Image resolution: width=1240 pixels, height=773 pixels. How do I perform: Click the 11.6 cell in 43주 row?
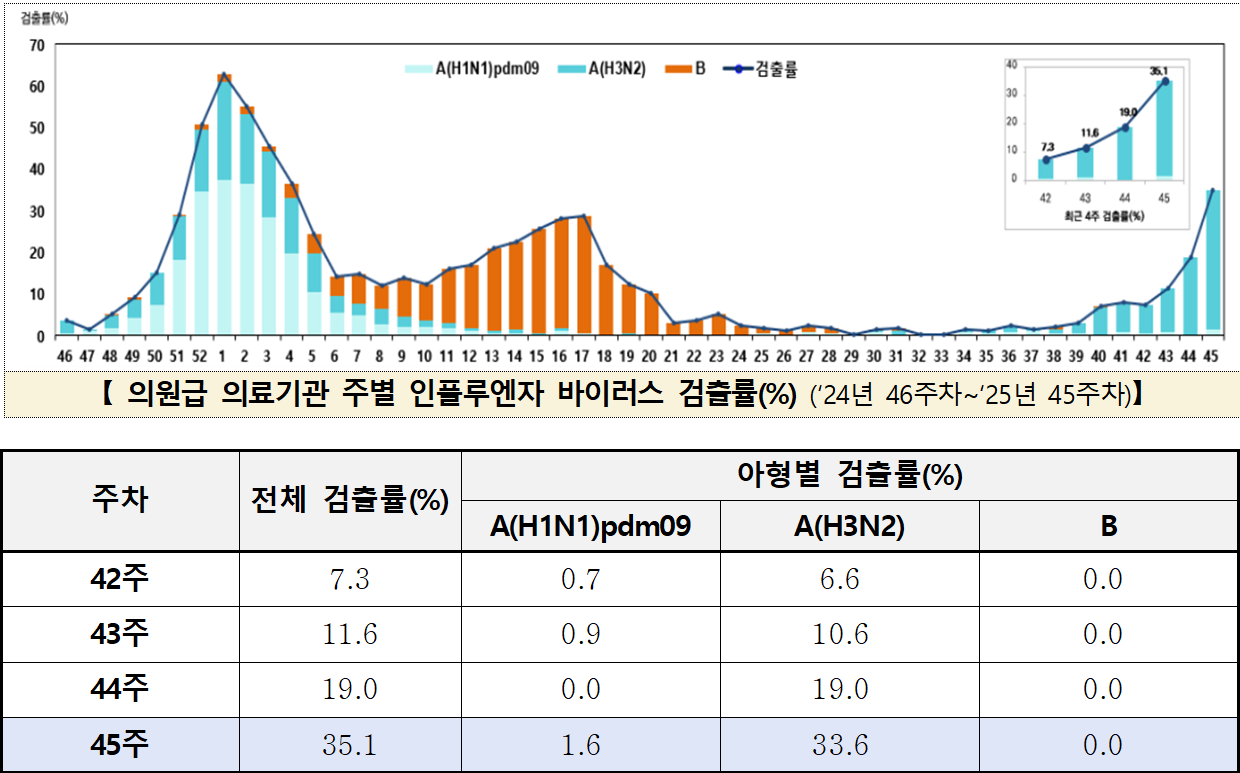[350, 634]
